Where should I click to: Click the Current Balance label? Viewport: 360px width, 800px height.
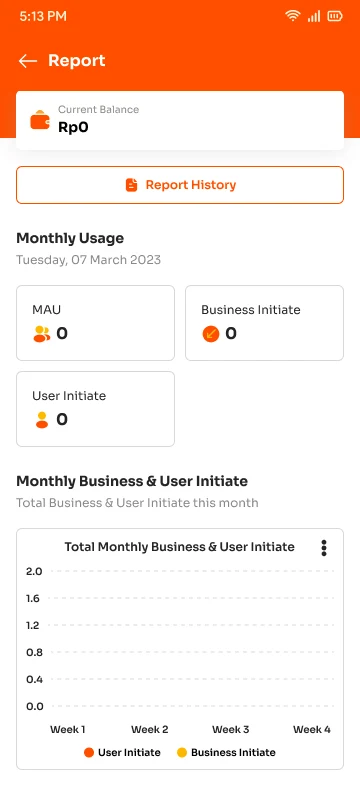pos(98,109)
